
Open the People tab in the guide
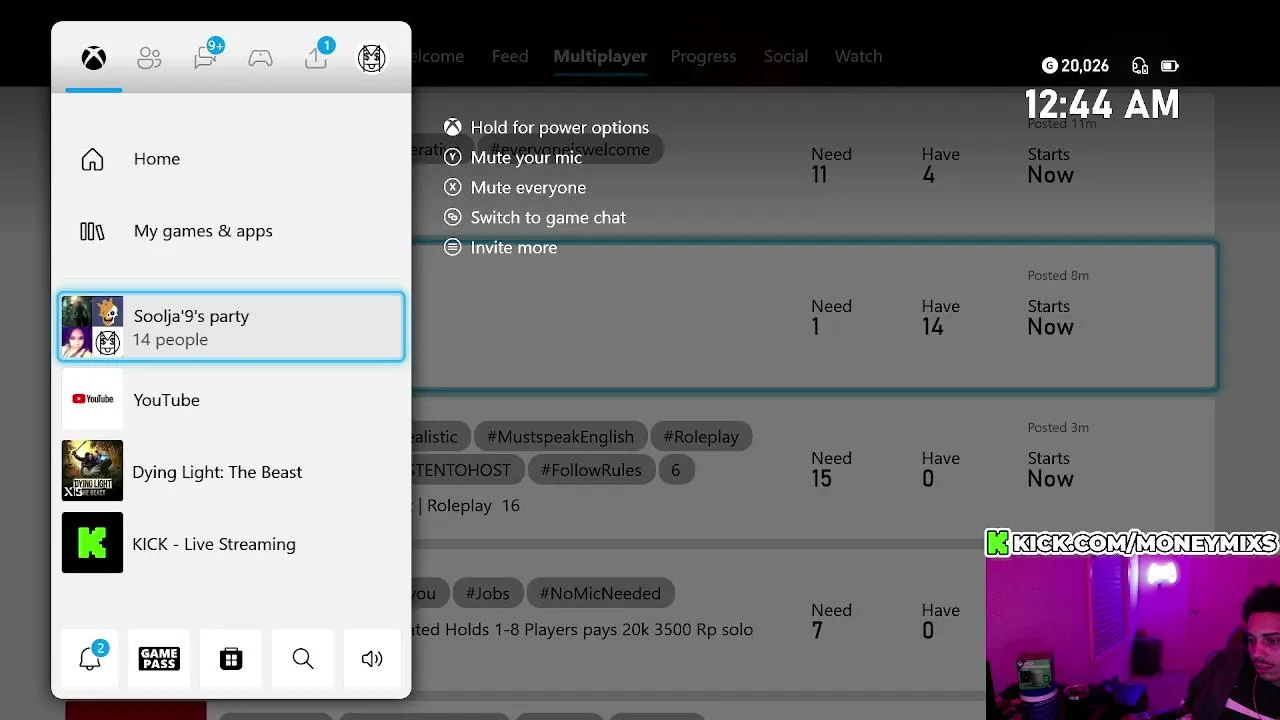click(149, 58)
